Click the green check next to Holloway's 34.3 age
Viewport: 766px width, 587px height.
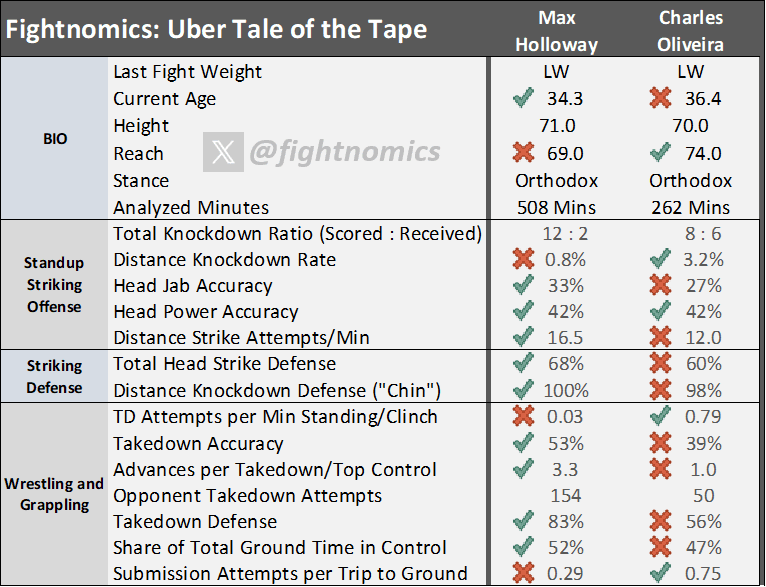pos(521,99)
